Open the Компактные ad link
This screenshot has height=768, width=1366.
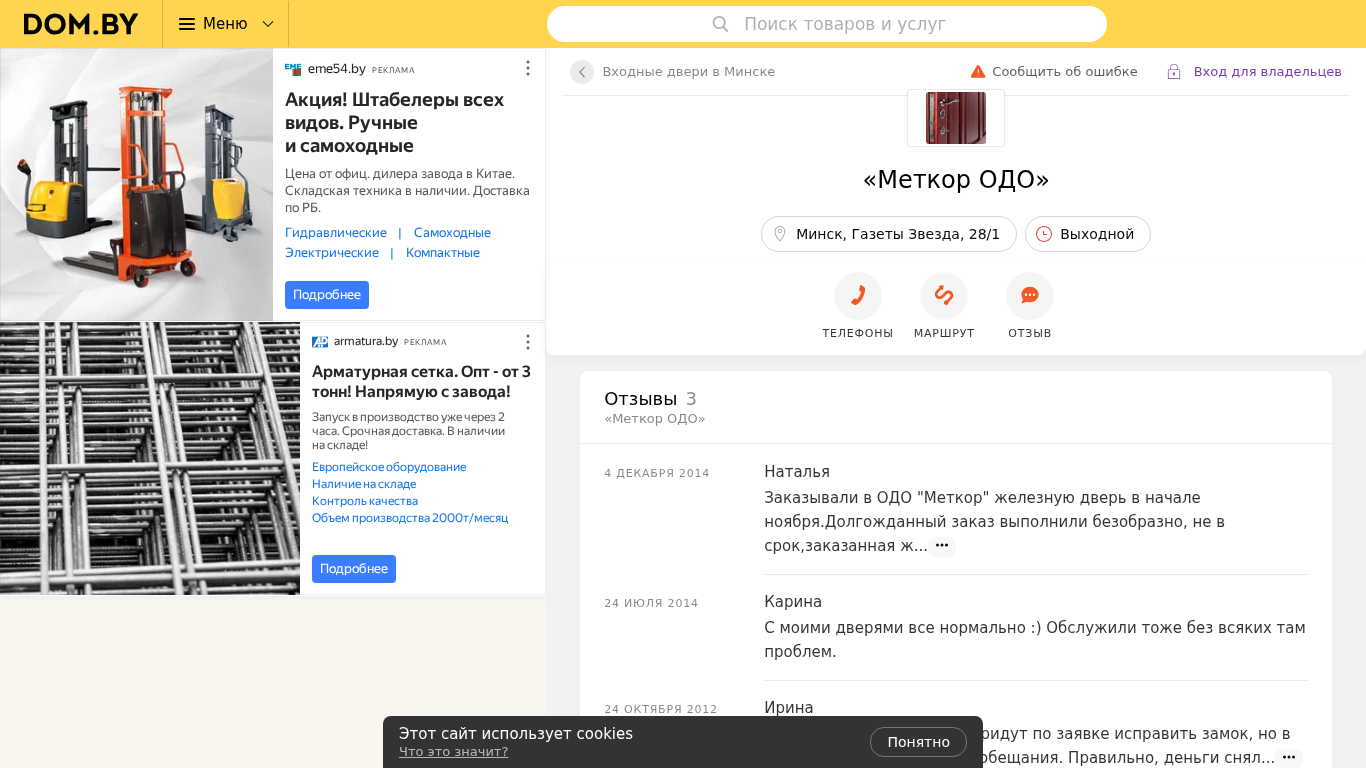coord(443,253)
